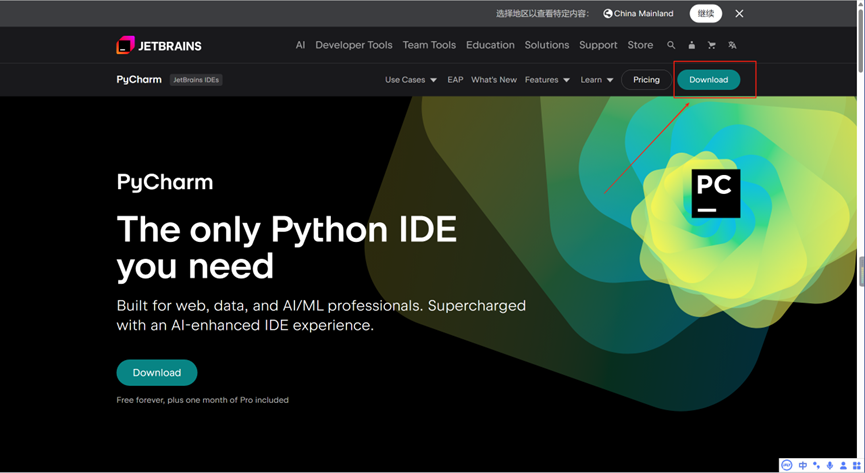Screen dimensions: 865x473
Task: Toggle the IME punctuation mode icon
Action: click(817, 465)
